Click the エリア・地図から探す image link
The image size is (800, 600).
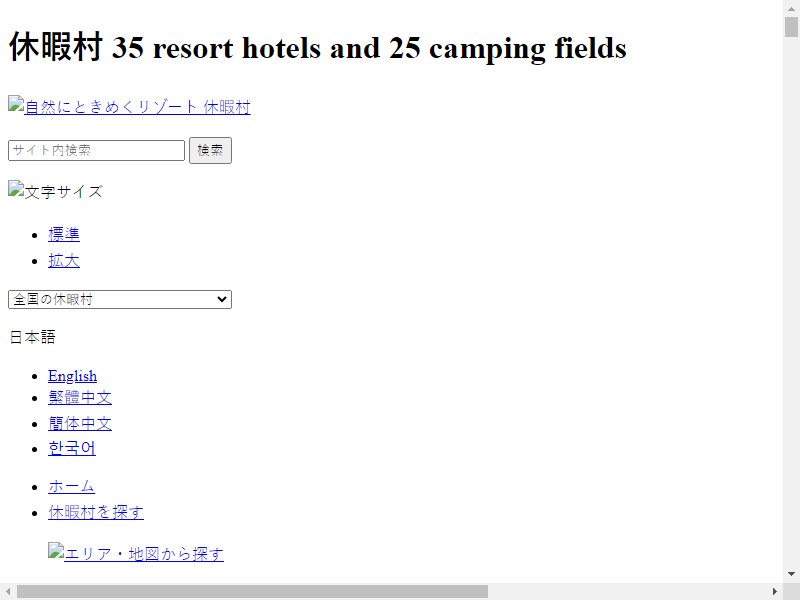tap(136, 553)
